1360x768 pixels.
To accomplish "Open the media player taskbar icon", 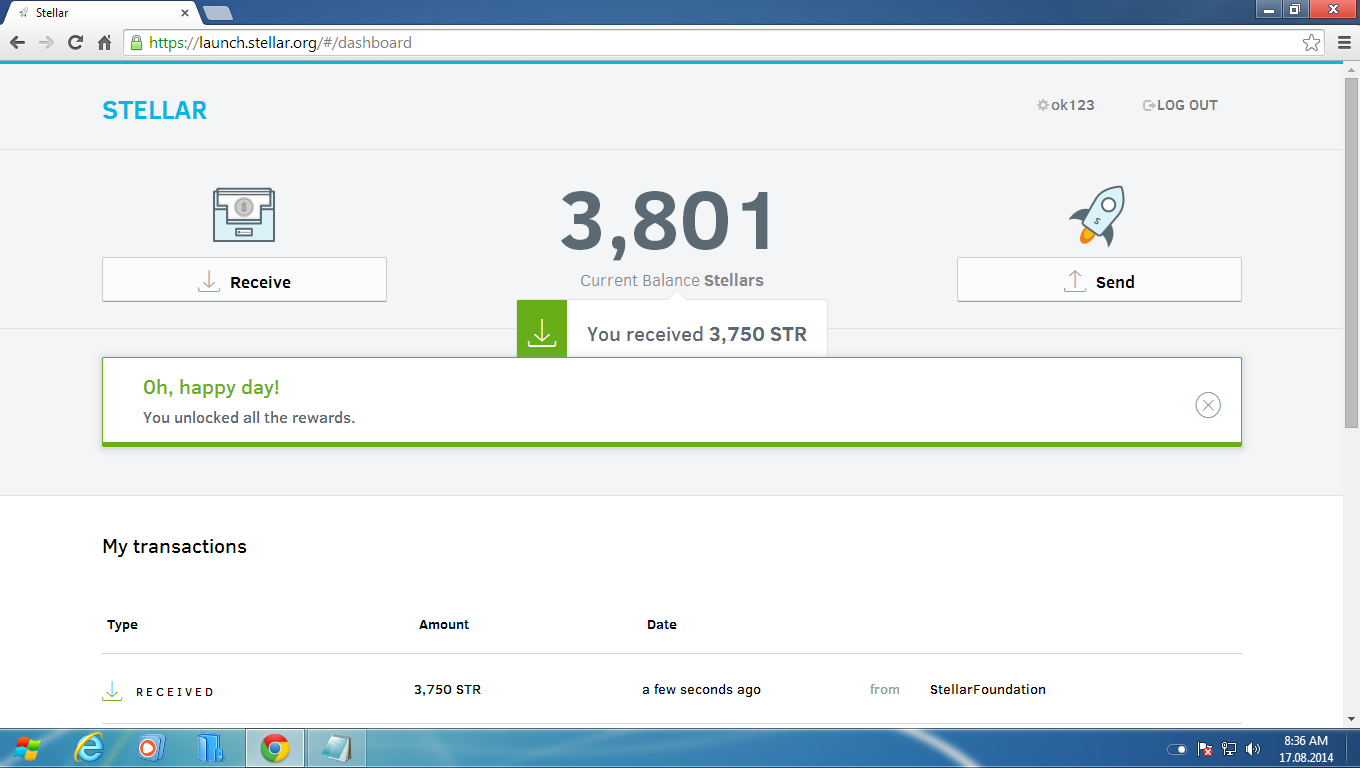I will tap(151, 748).
